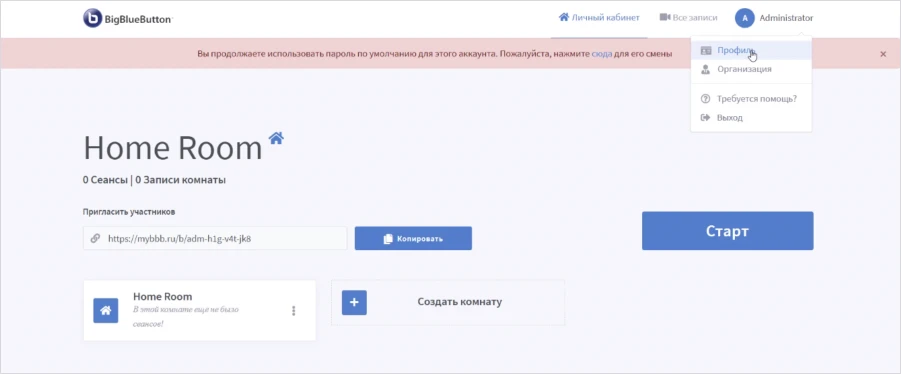Open the Личный кабинет tab
901x374 pixels.
tap(599, 18)
